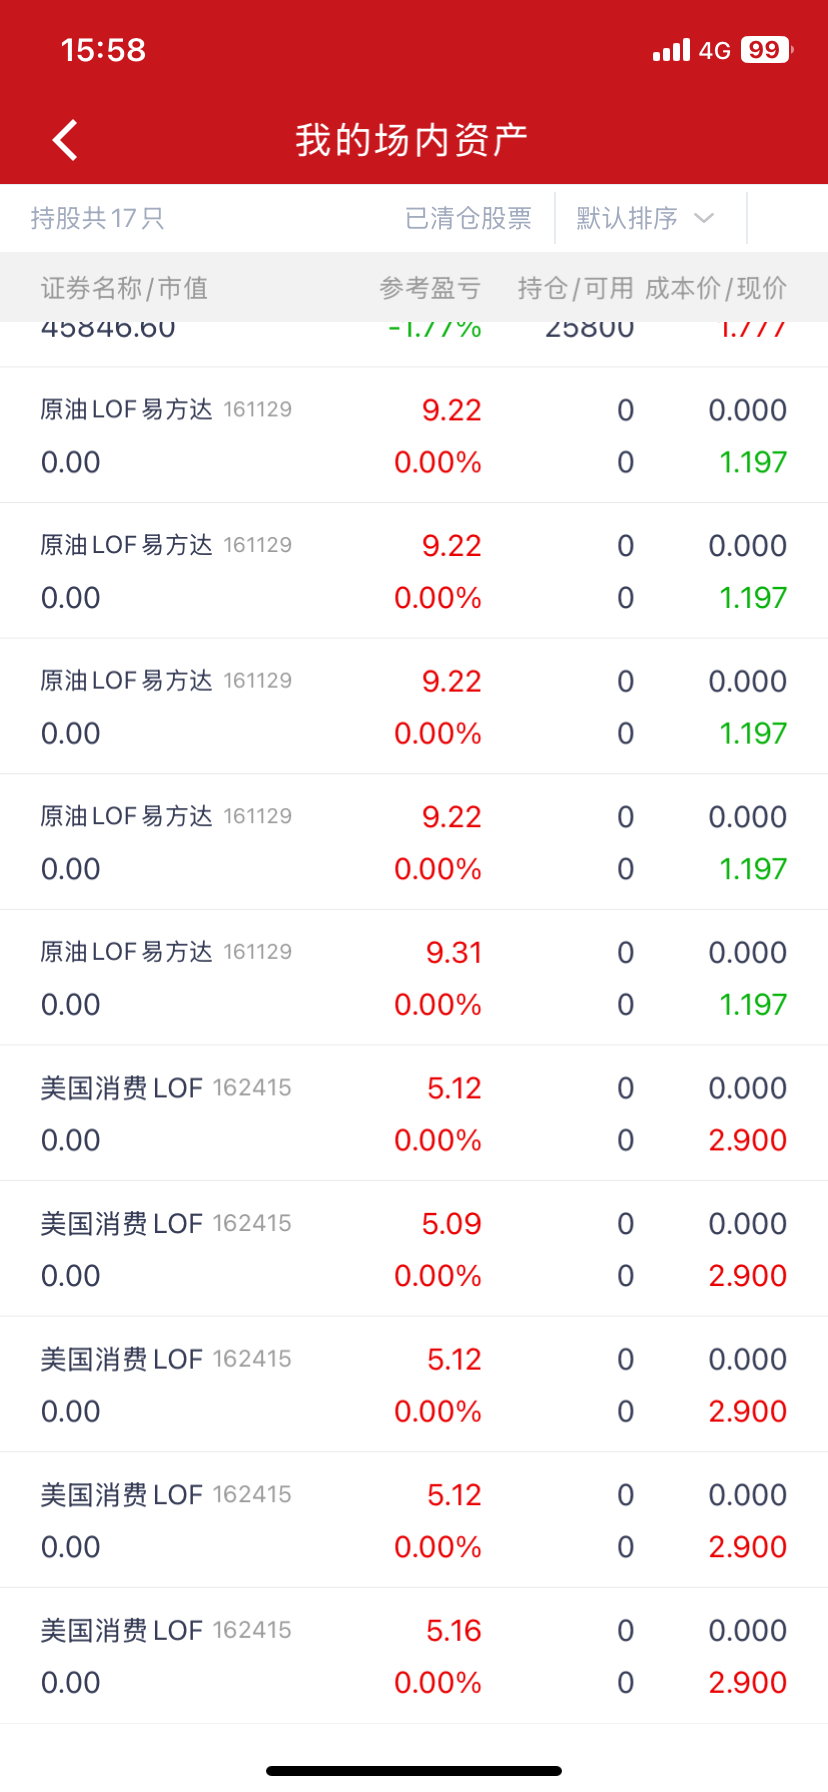Tap the 15:58 clock in status bar

(103, 50)
